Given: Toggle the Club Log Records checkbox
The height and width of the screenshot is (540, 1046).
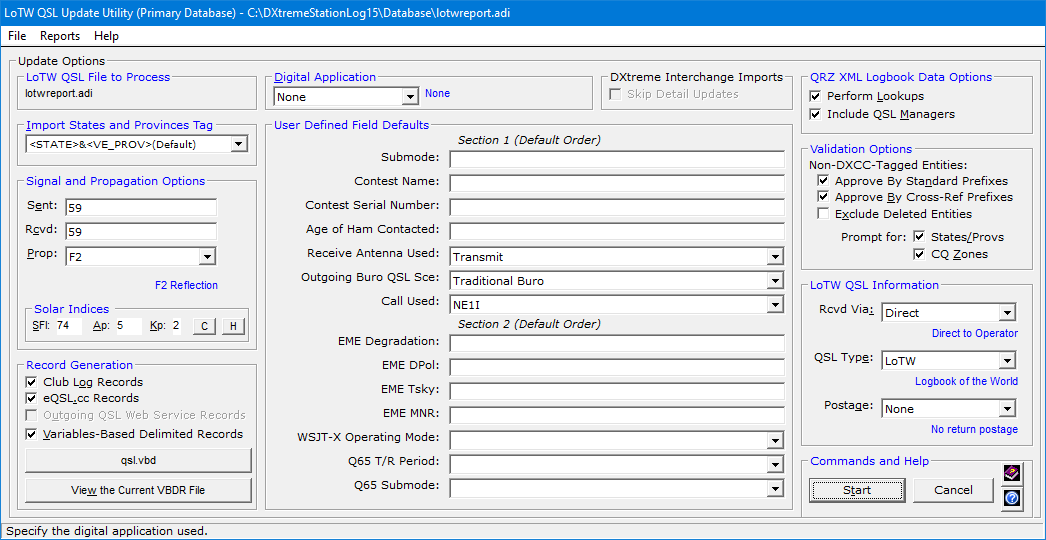Looking at the screenshot, I should (33, 382).
